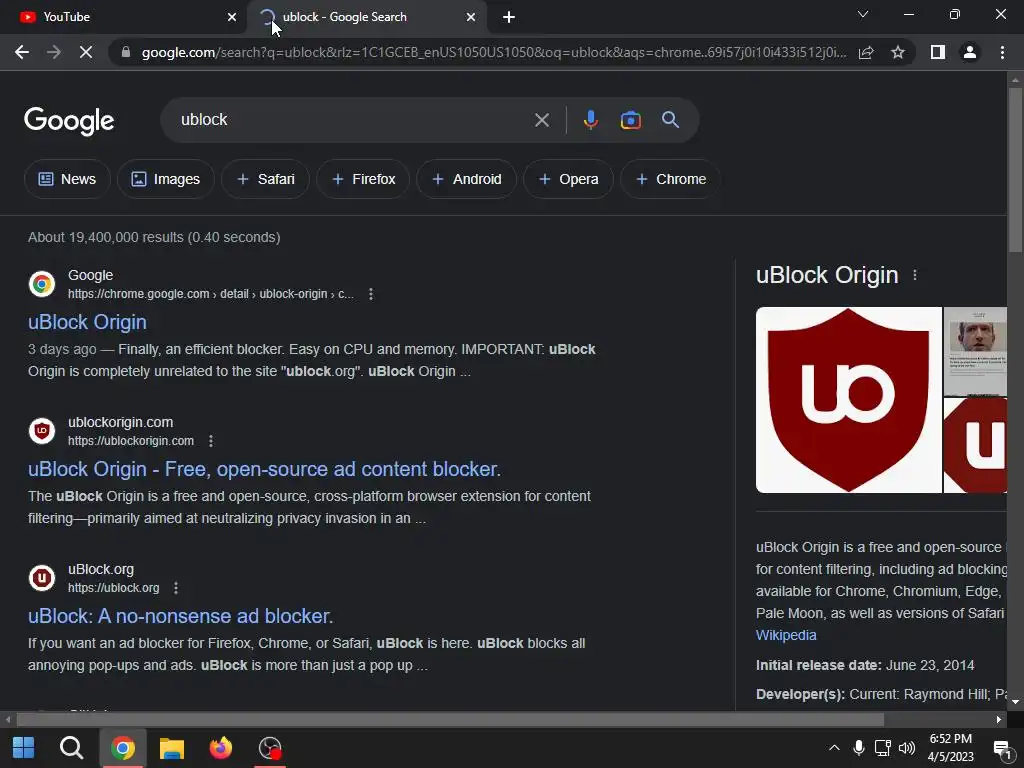Go back using the browser back arrow
The height and width of the screenshot is (768, 1024).
tap(22, 52)
